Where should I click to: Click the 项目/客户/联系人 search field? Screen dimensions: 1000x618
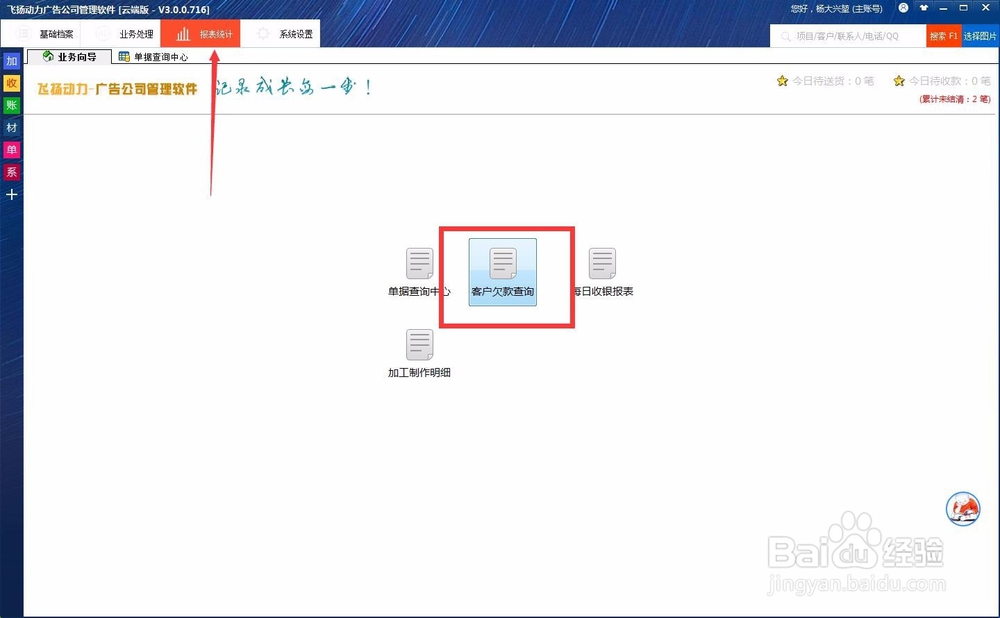click(845, 34)
